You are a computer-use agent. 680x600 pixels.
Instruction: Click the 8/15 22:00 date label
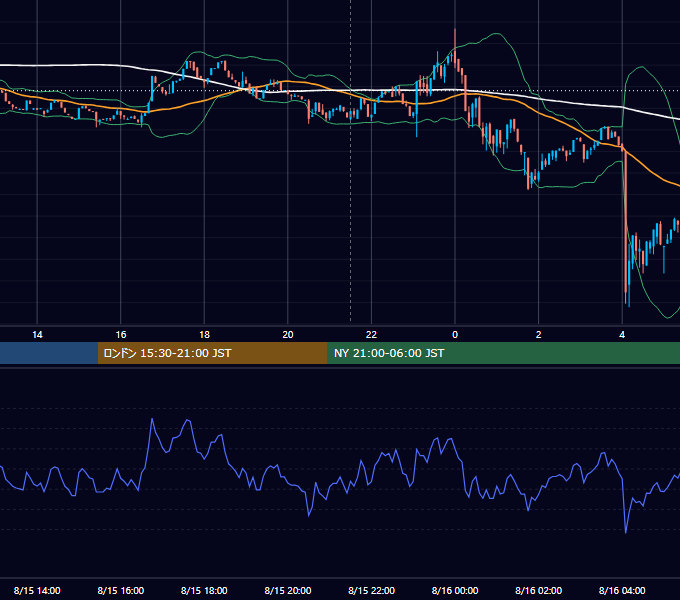372,590
